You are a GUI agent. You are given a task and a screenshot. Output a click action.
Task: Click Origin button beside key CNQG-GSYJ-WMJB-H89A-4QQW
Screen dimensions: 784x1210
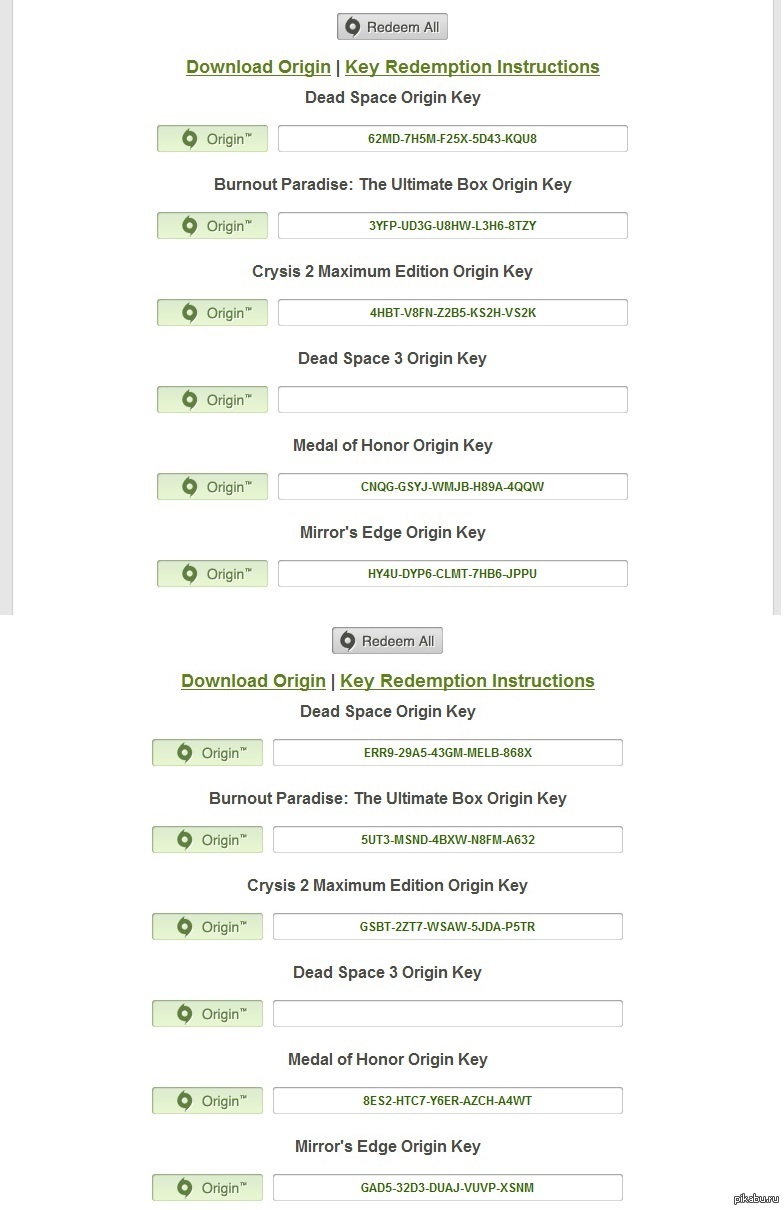(x=212, y=487)
